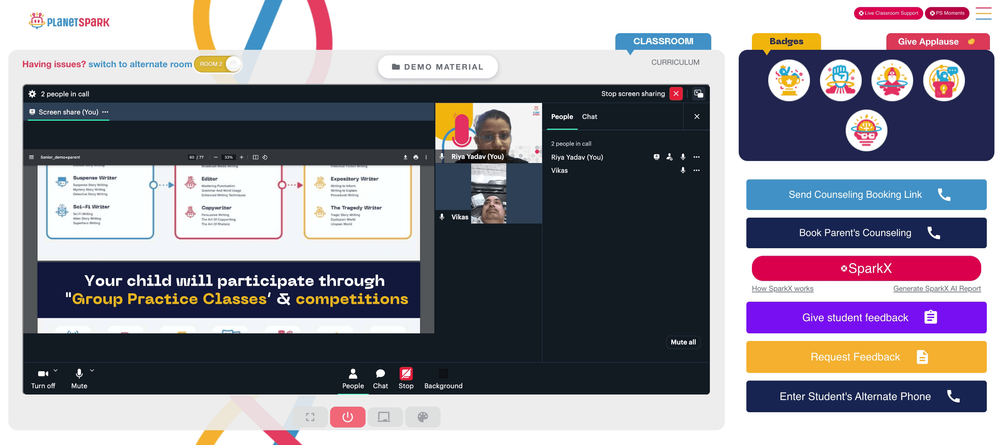This screenshot has width=1000, height=445.
Task: Turn off the camera
Action: (x=43, y=378)
